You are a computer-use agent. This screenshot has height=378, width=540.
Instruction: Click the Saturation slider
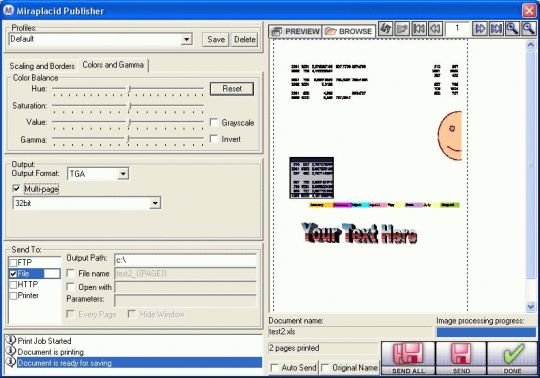(x=128, y=107)
